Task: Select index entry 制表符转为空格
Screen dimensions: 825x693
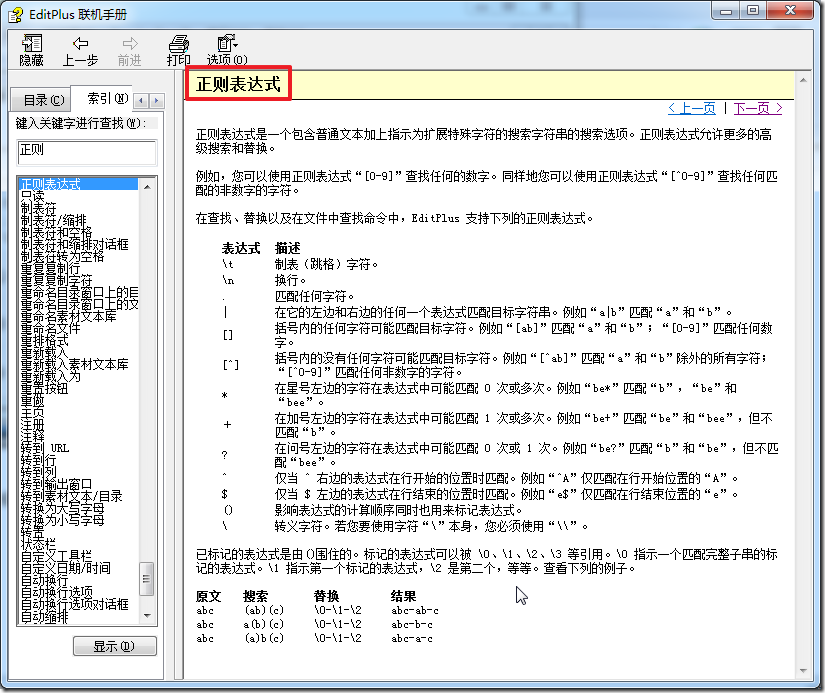Action: (62, 256)
